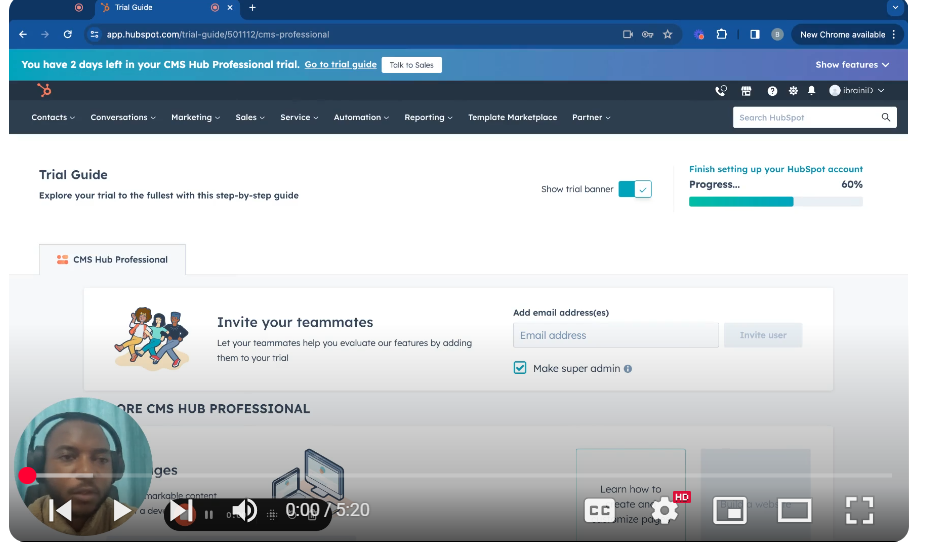This screenshot has width=931, height=551.
Task: Click the Talk to Sales button
Action: point(411,65)
